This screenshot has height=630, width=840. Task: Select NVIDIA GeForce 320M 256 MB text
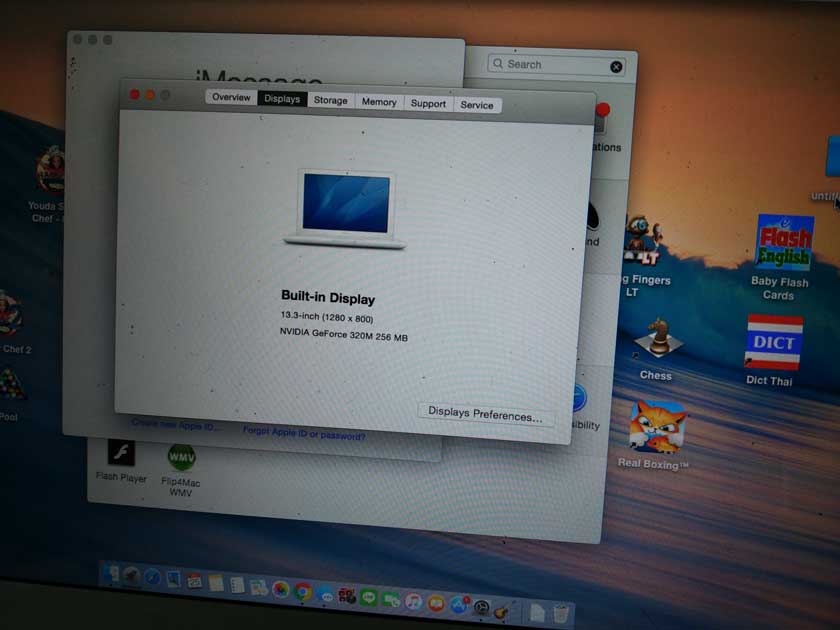(344, 335)
